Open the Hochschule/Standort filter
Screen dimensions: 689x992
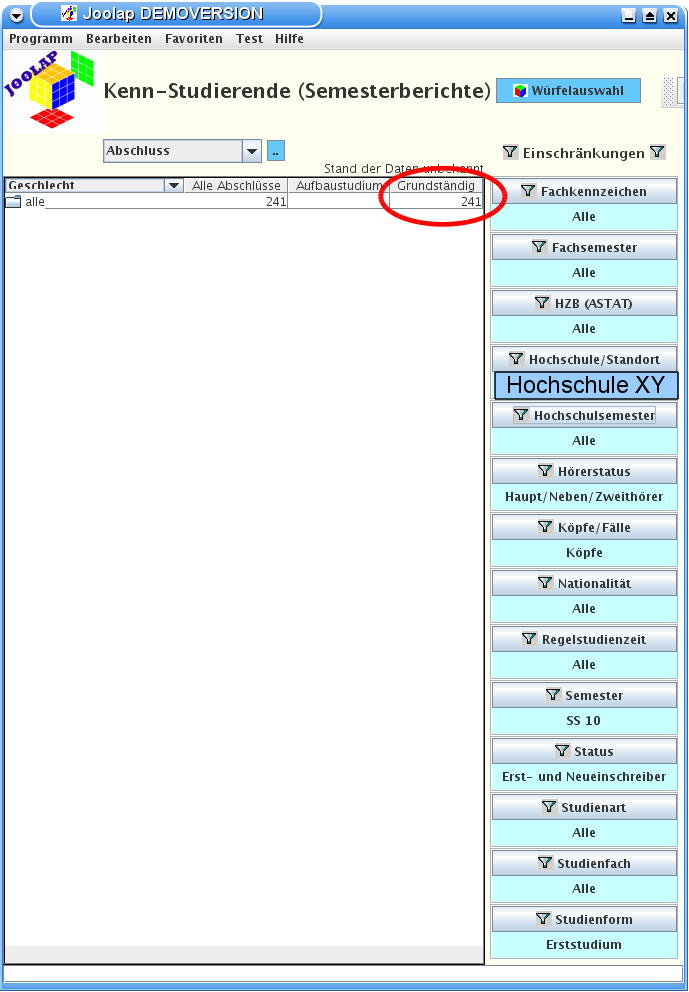pos(584,359)
